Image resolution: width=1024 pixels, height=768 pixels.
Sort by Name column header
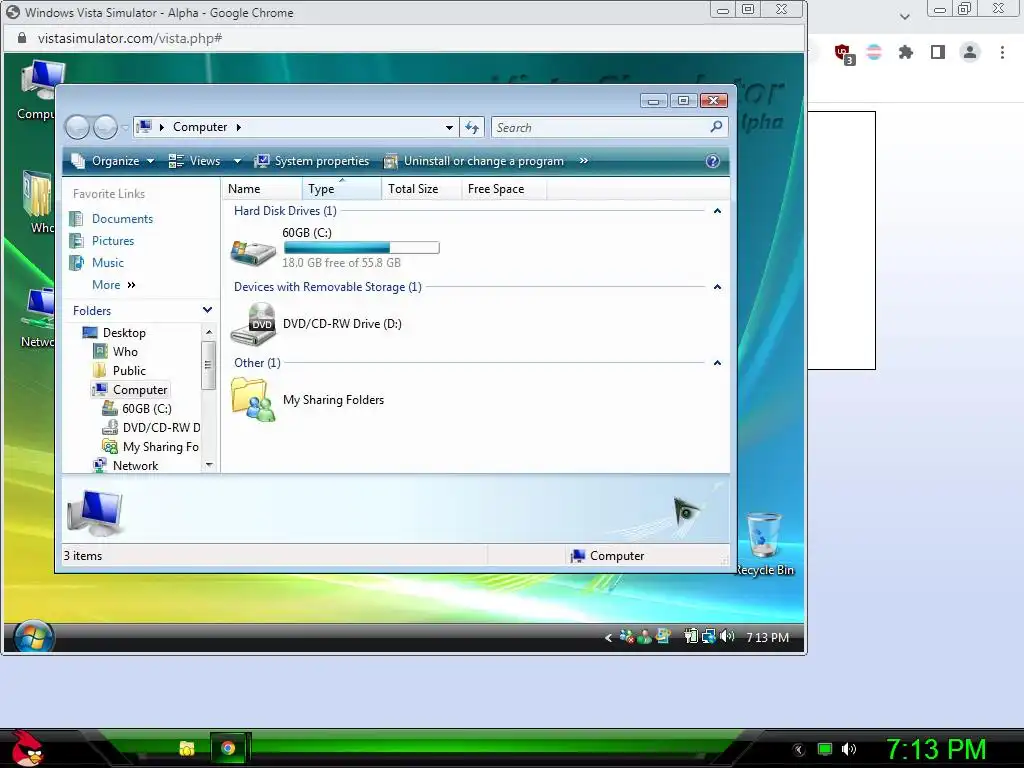point(261,189)
